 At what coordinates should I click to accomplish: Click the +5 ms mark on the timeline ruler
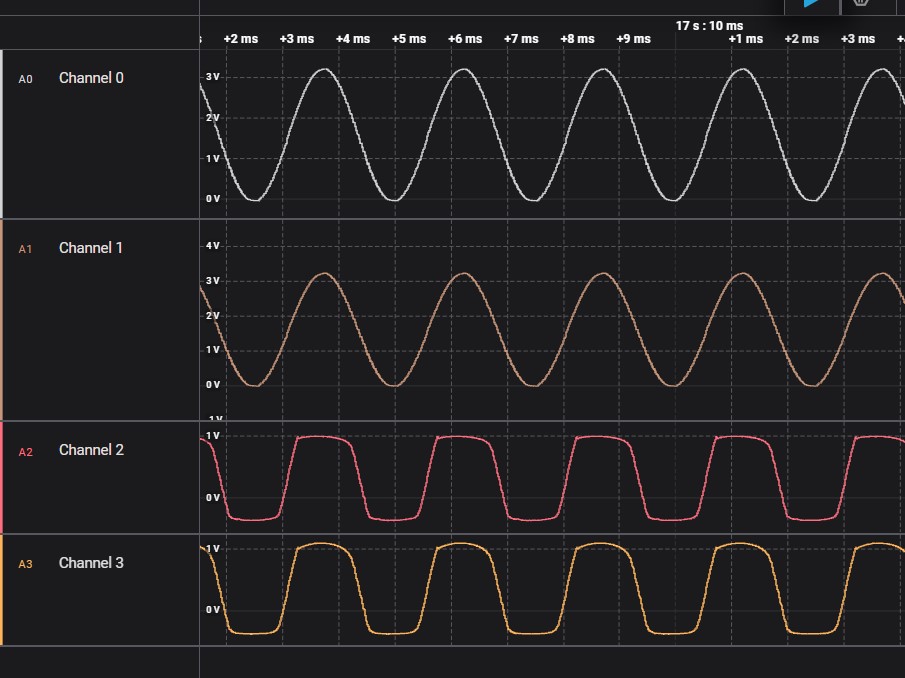pyautogui.click(x=408, y=38)
